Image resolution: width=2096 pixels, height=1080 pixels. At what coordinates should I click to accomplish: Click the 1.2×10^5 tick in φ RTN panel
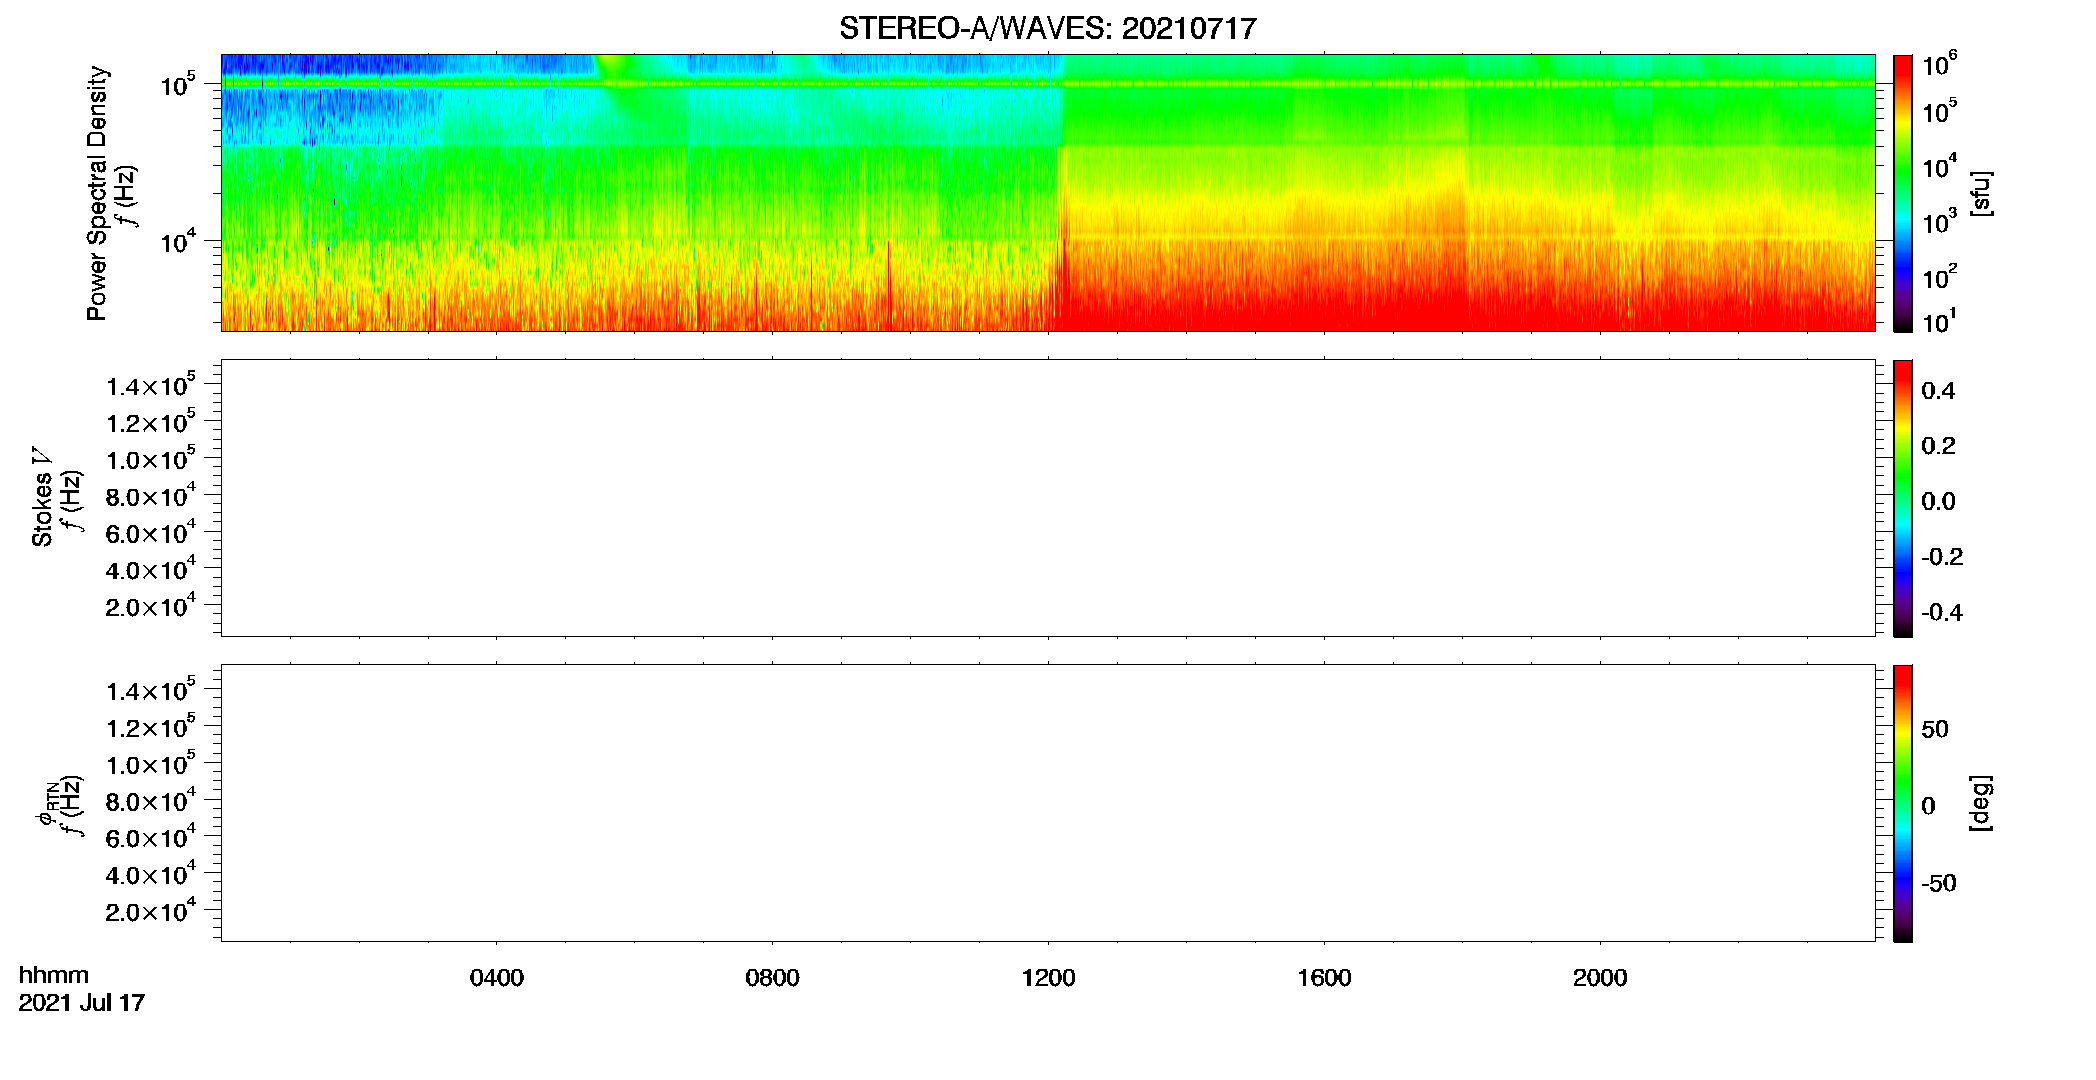[151, 726]
